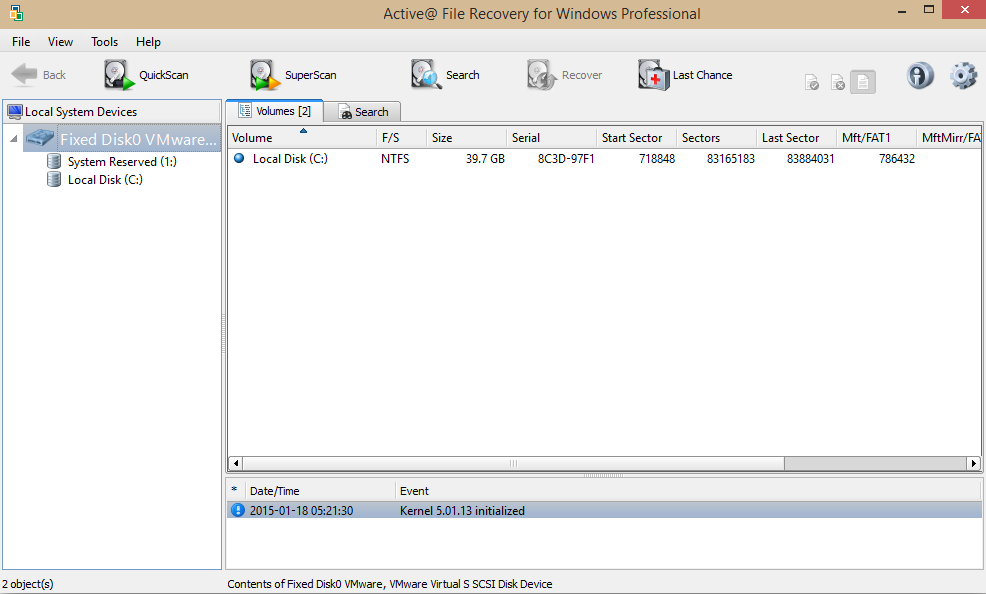Click the 2015-01-18 05:21:30 timestamp
This screenshot has width=986, height=594.
(x=301, y=510)
